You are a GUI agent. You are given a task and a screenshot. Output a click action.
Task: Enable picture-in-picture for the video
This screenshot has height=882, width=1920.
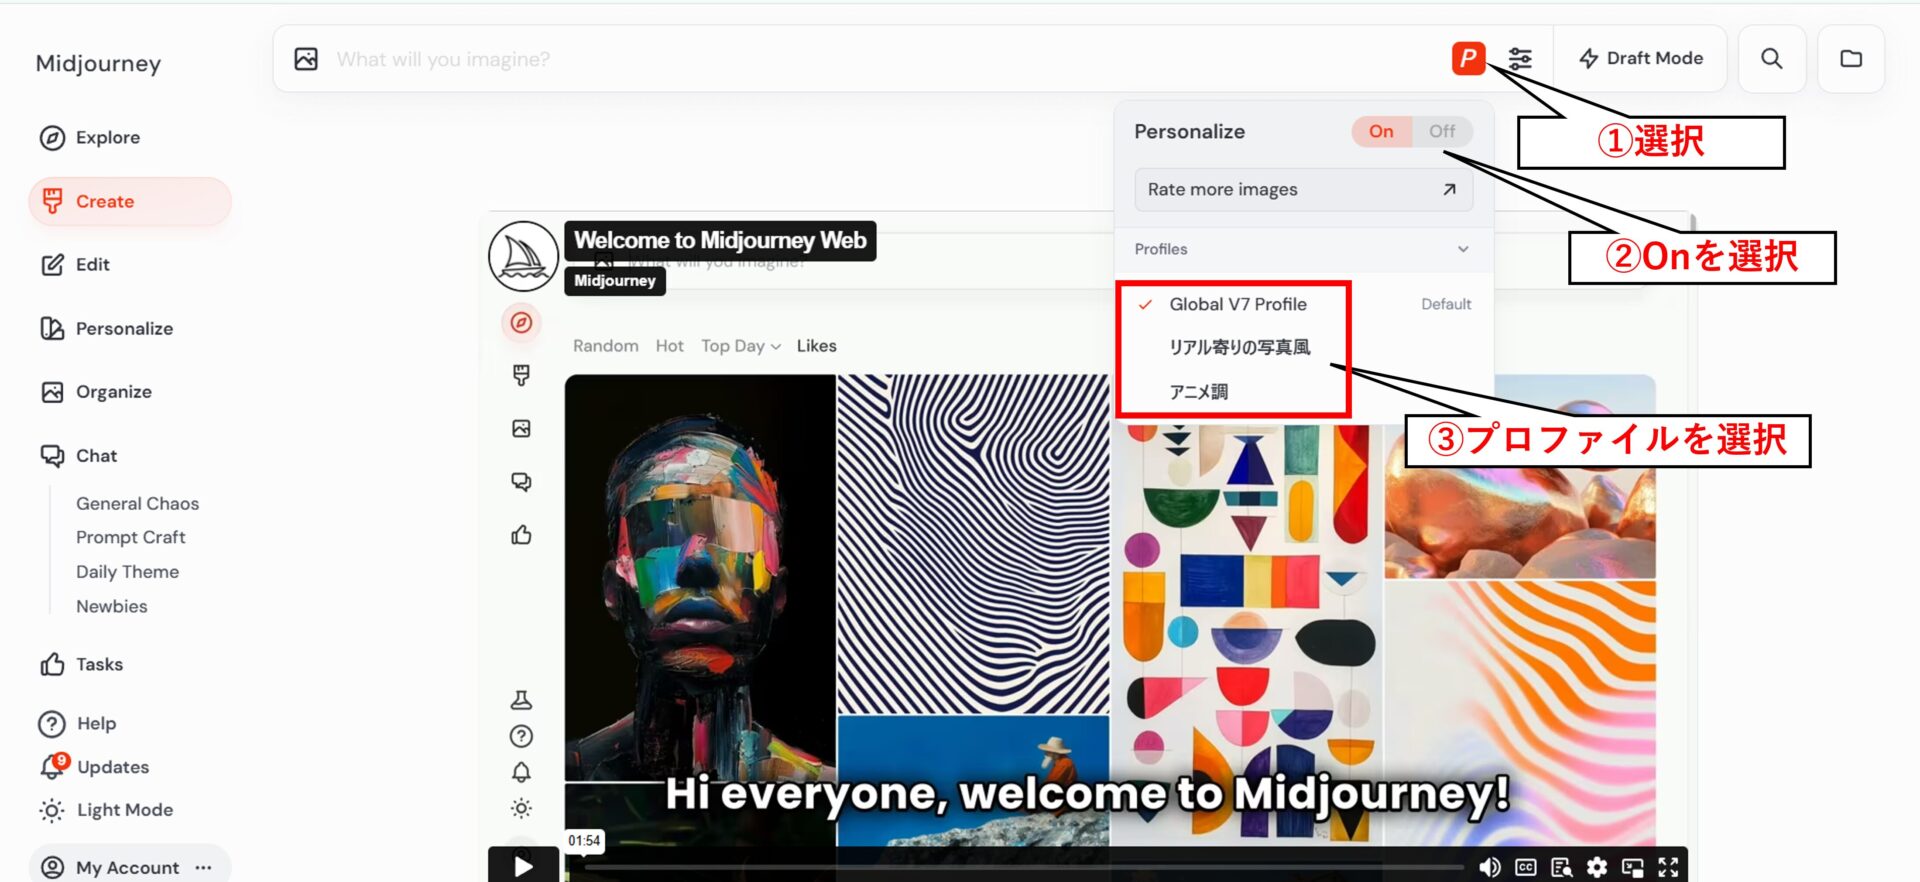(x=1632, y=867)
